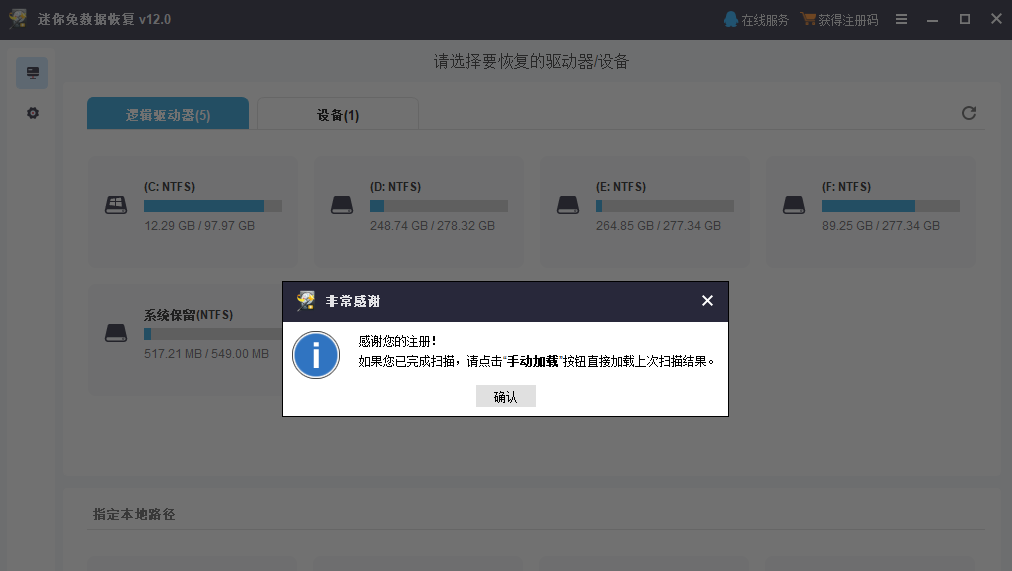
Task: Click the 指定本地路径 section heading
Action: point(134,514)
